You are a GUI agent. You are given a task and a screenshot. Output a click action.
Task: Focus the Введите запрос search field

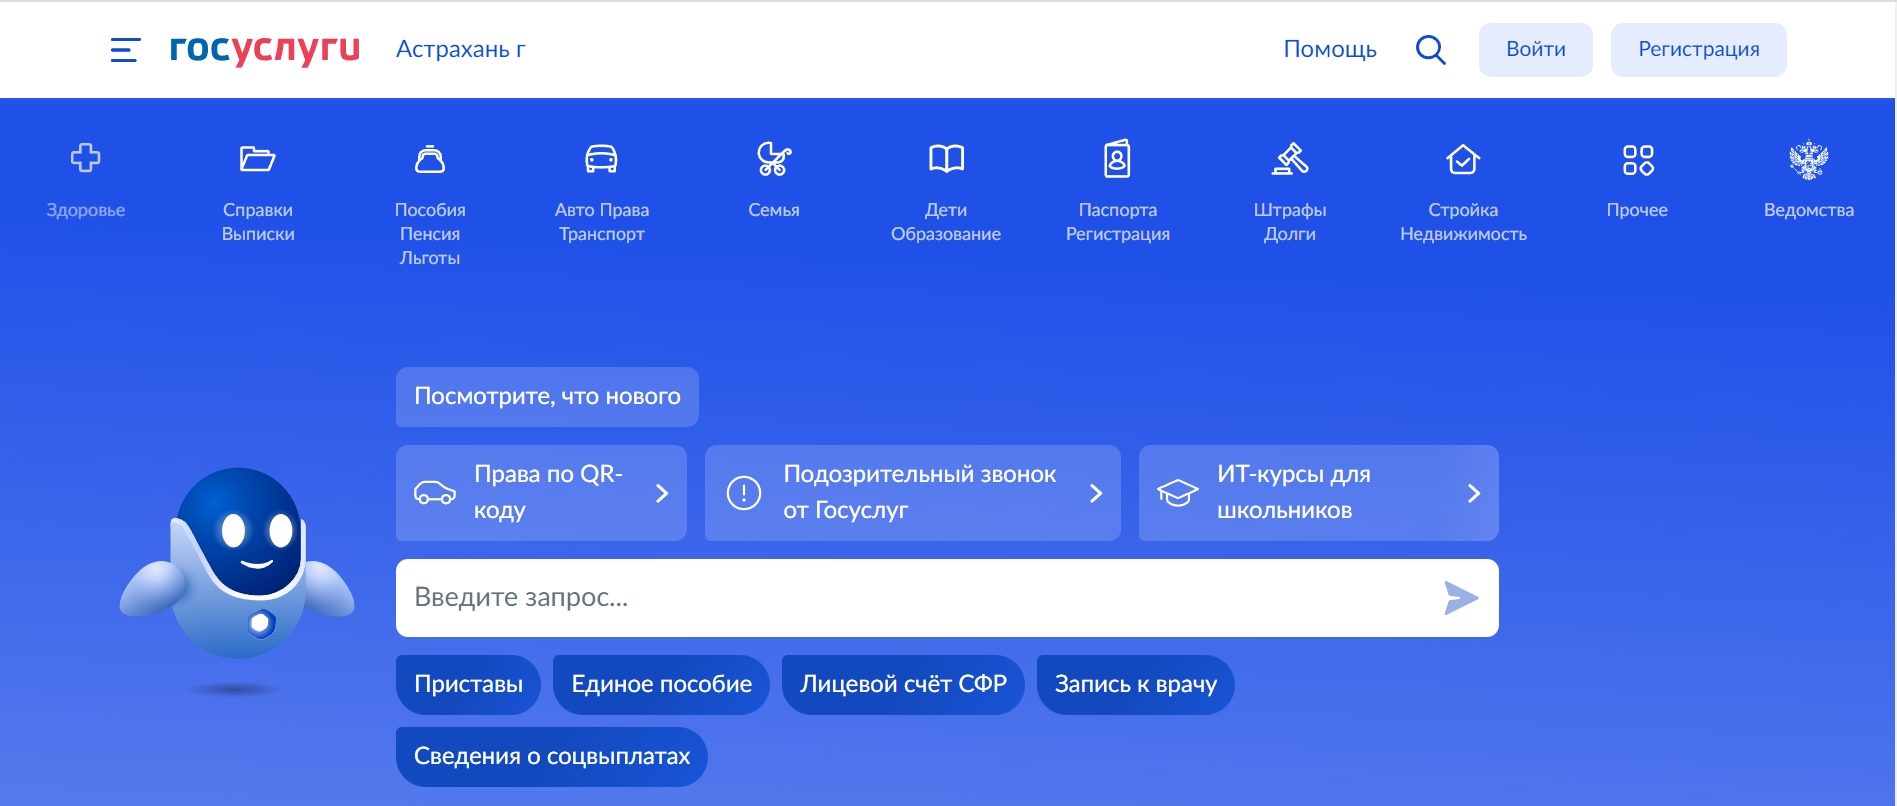pyautogui.click(x=947, y=598)
